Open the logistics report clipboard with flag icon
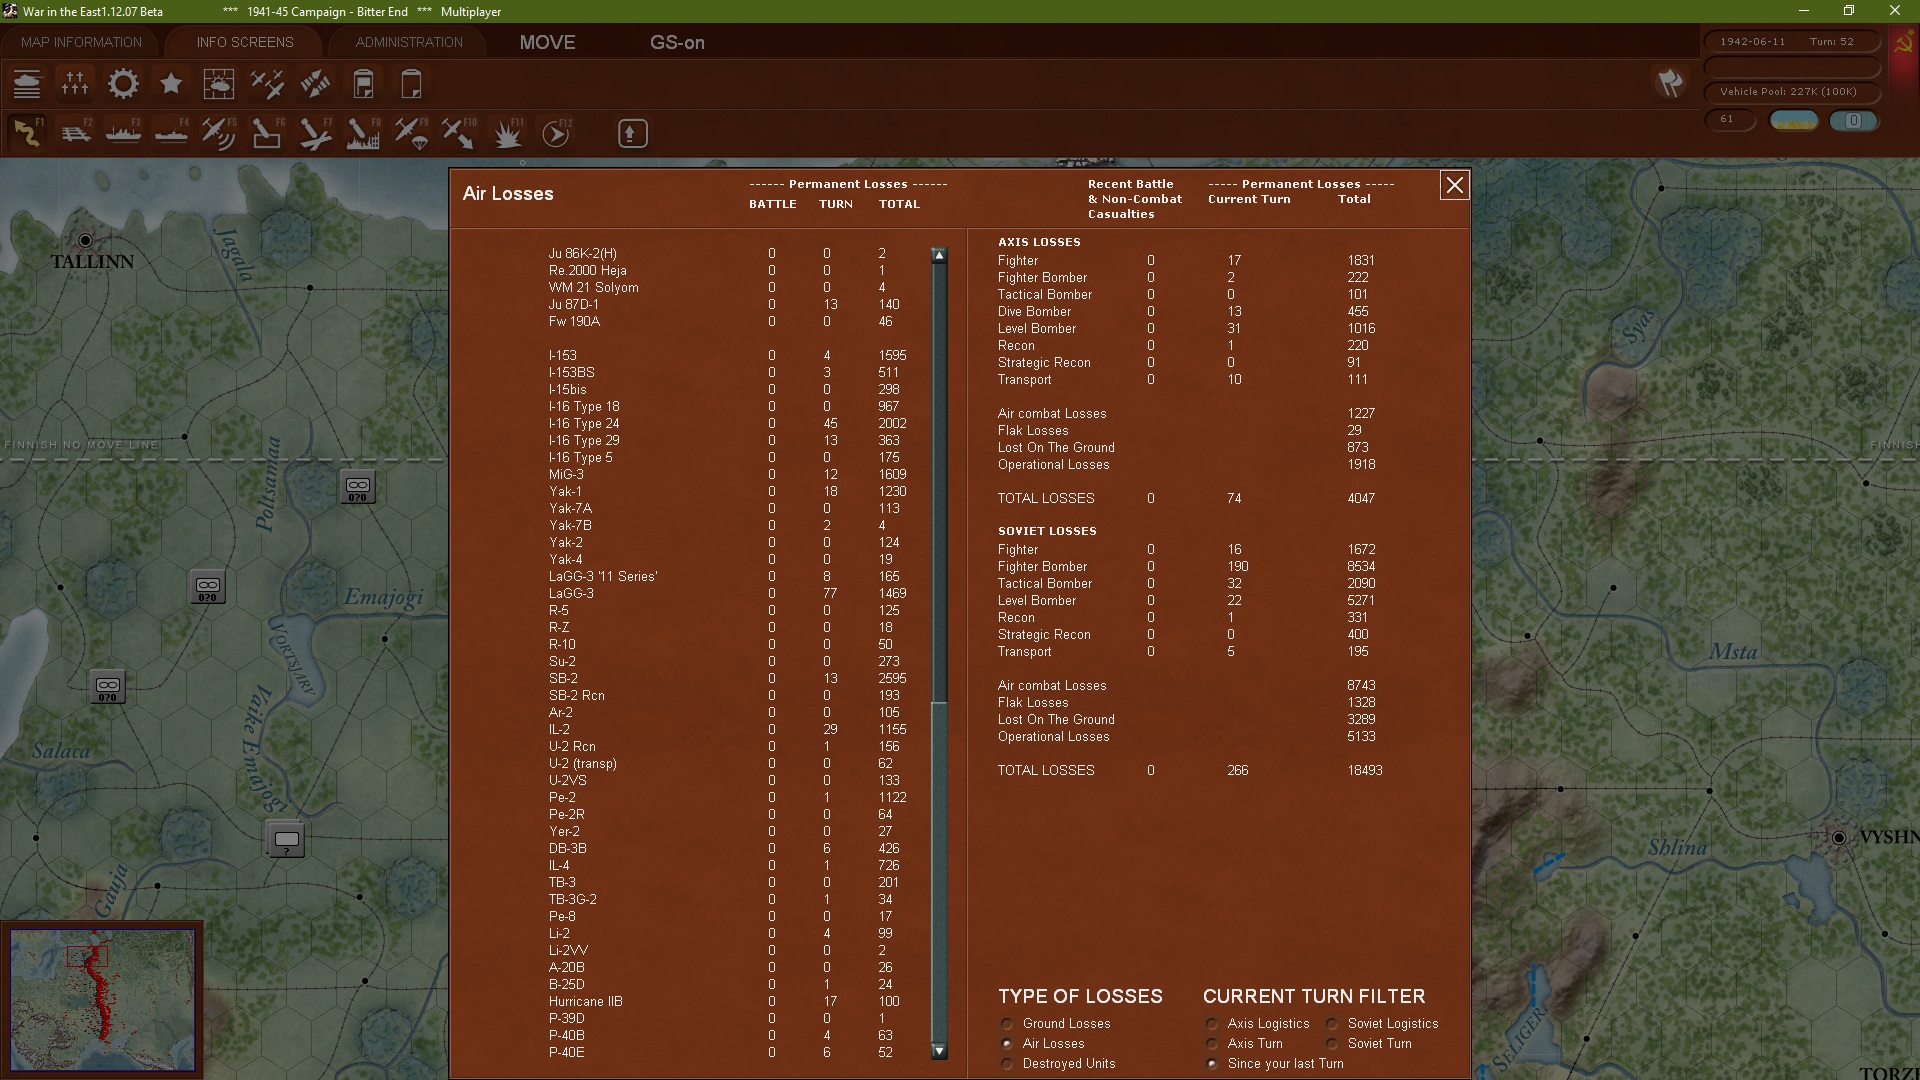 363,84
